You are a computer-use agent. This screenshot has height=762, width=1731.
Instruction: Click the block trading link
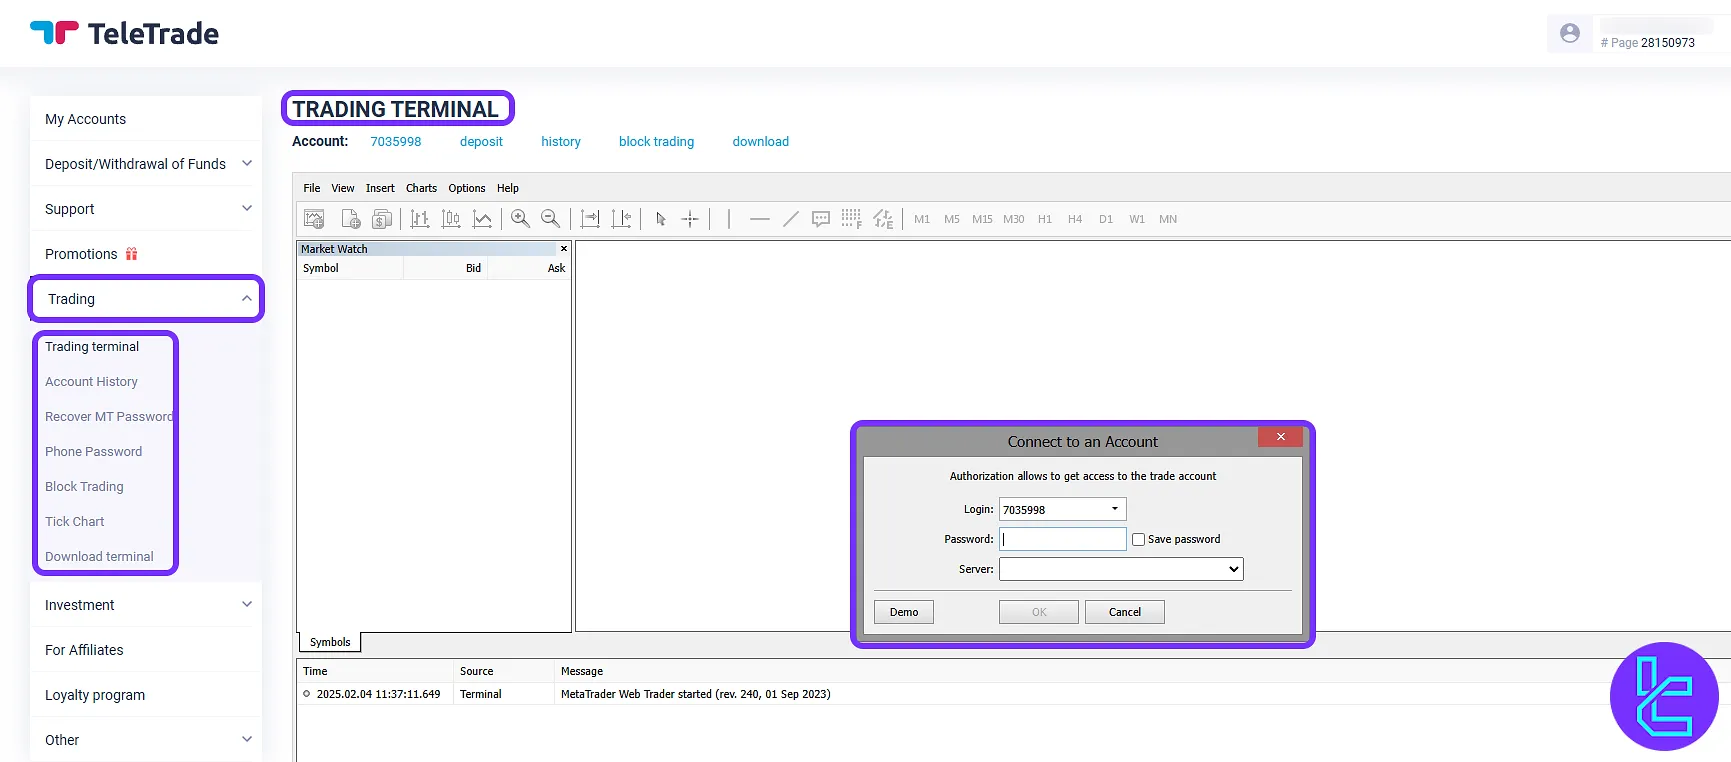tap(656, 141)
